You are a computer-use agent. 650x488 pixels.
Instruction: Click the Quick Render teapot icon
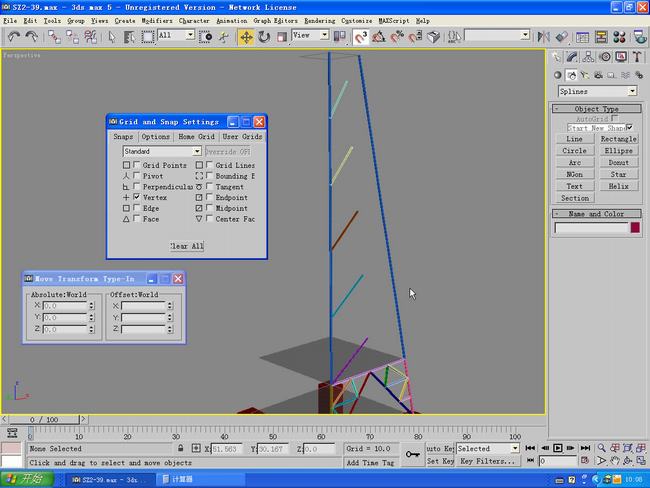coord(640,37)
